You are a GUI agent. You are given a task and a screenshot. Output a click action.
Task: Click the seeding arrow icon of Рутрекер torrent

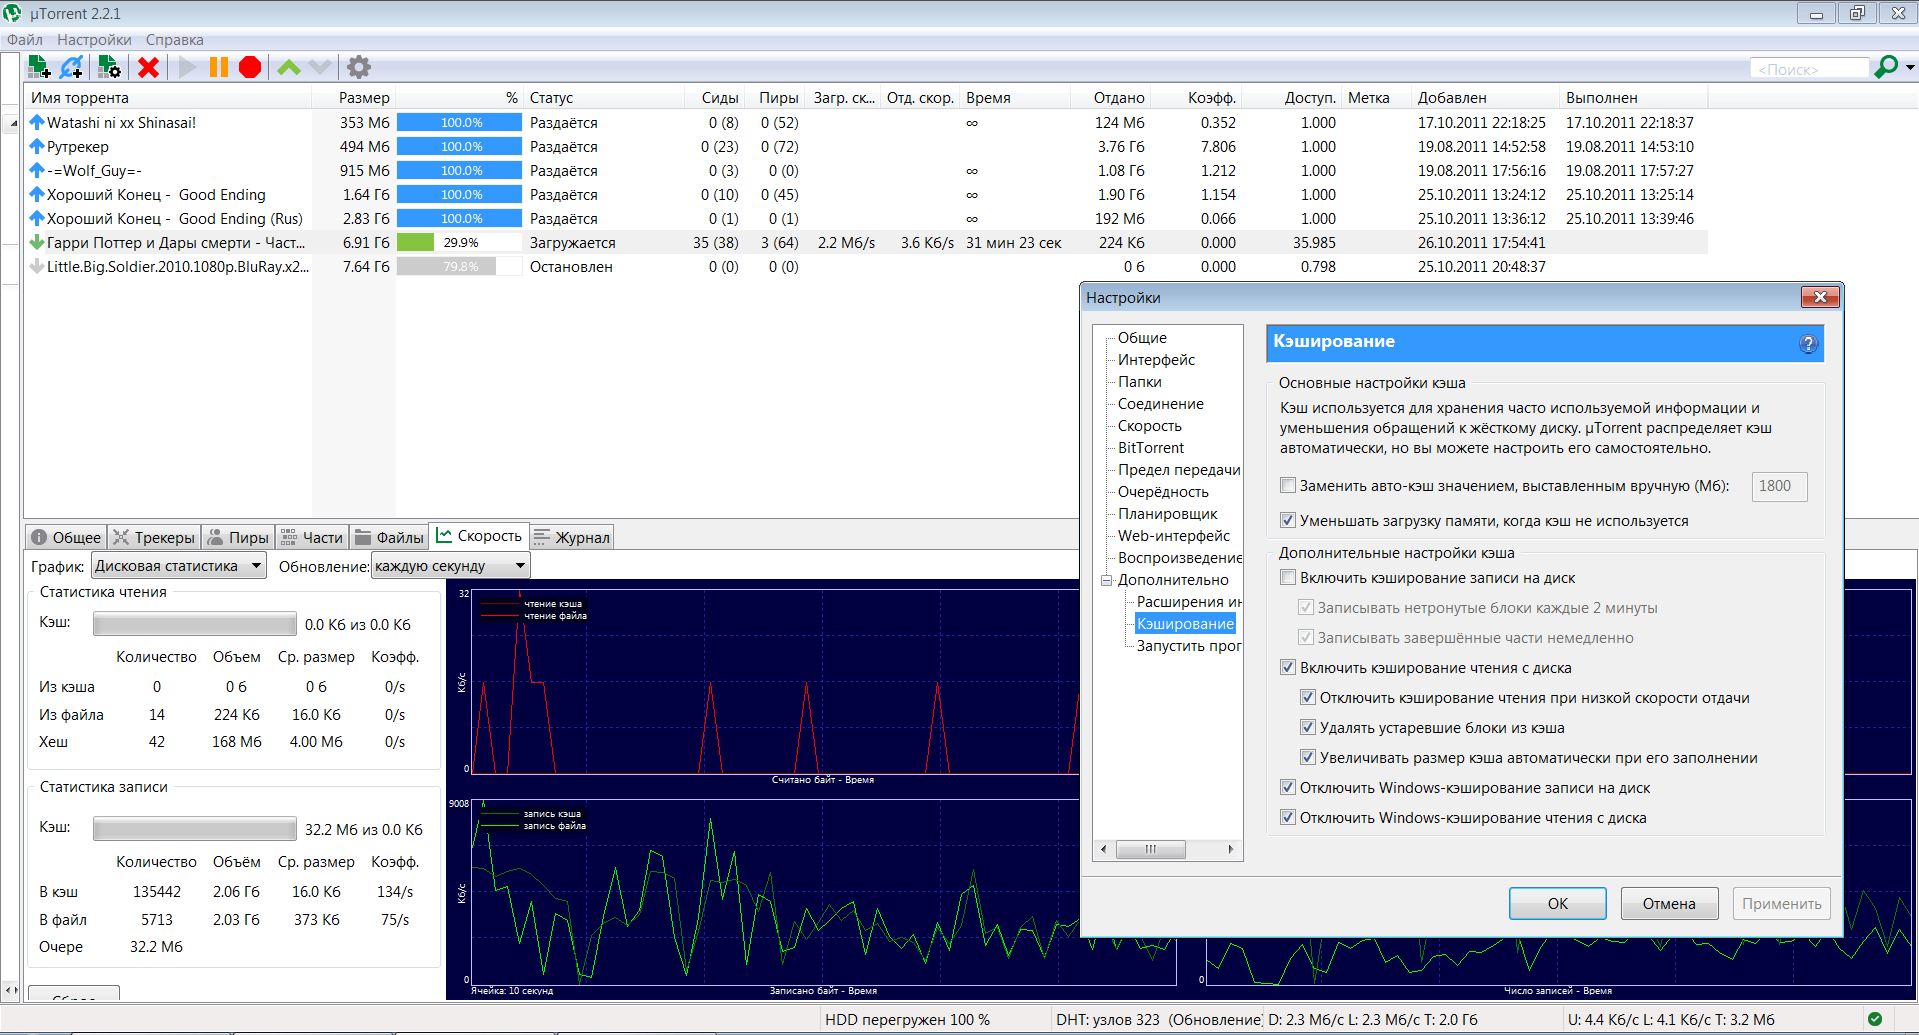pos(37,146)
